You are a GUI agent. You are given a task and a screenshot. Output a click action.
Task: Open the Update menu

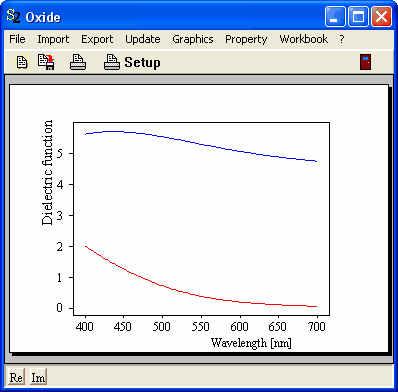143,39
